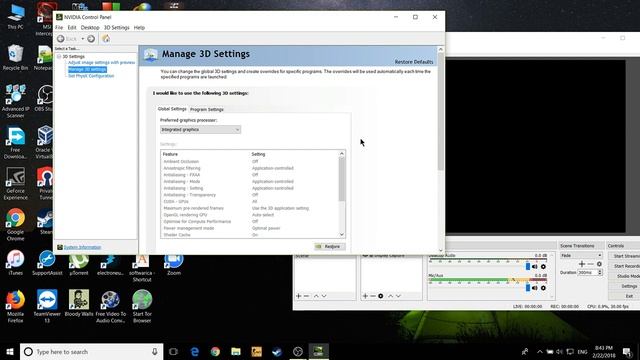
Task: Remove scene with minus icon in OBS
Action: [307, 296]
